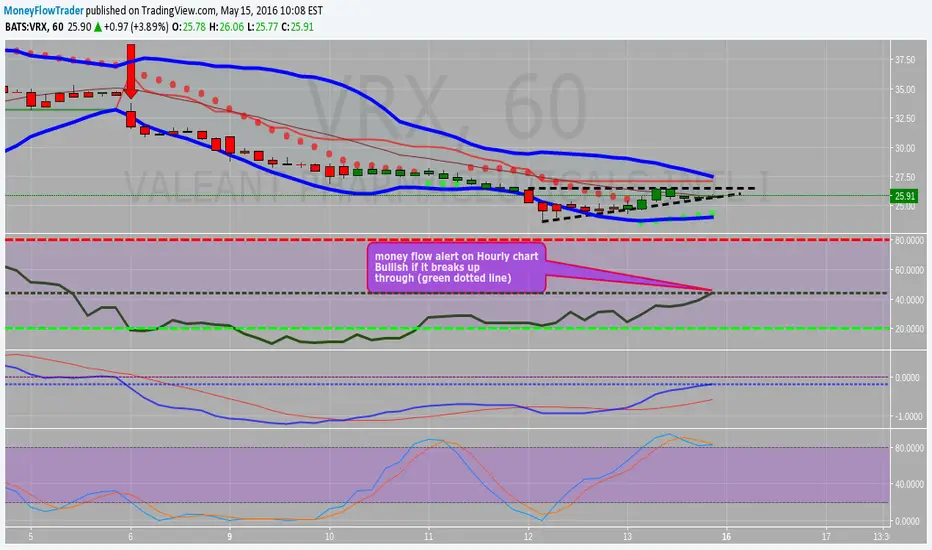
Task: Click the date label 17 on time axis
Action: click(x=826, y=536)
